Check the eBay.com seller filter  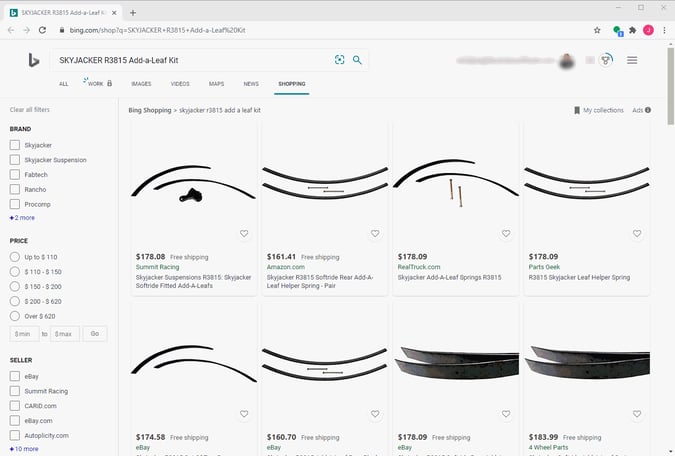point(15,421)
